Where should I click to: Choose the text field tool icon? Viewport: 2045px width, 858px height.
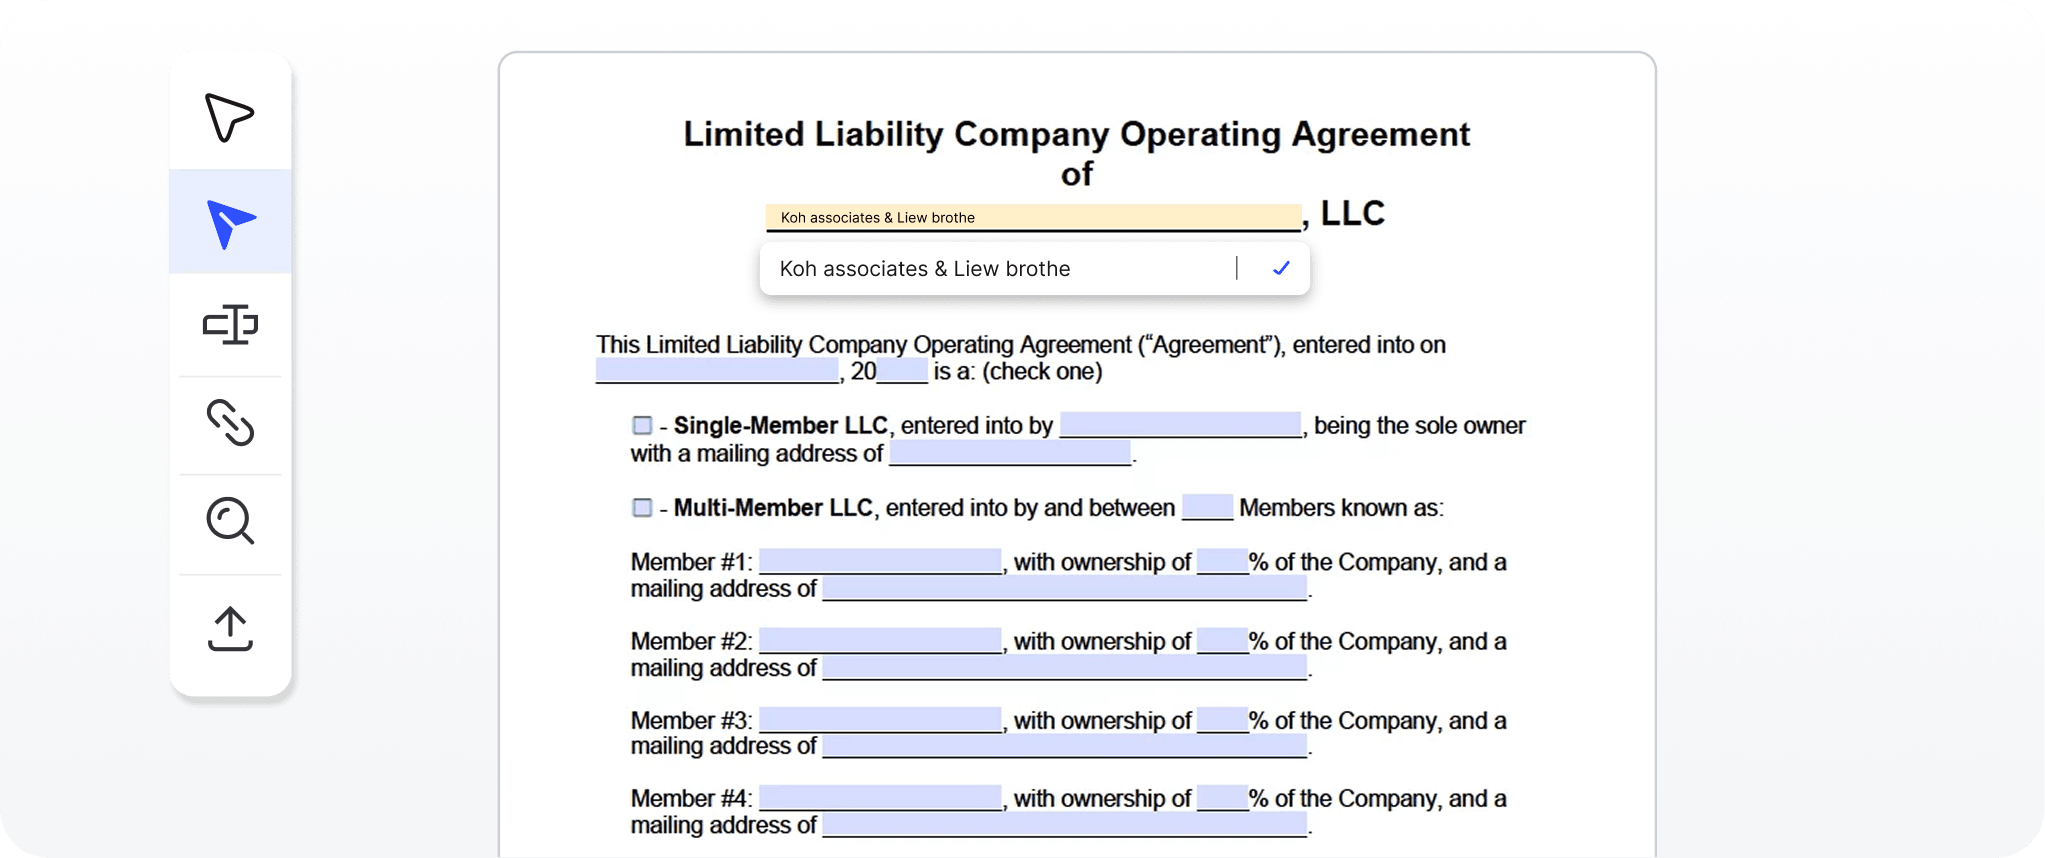(230, 325)
